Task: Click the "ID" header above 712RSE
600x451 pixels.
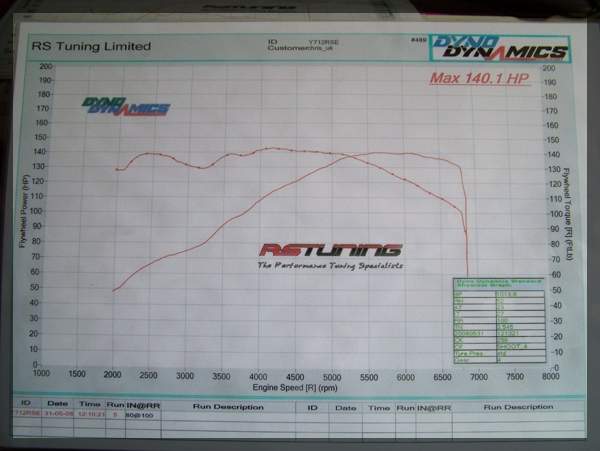Action: coord(26,403)
